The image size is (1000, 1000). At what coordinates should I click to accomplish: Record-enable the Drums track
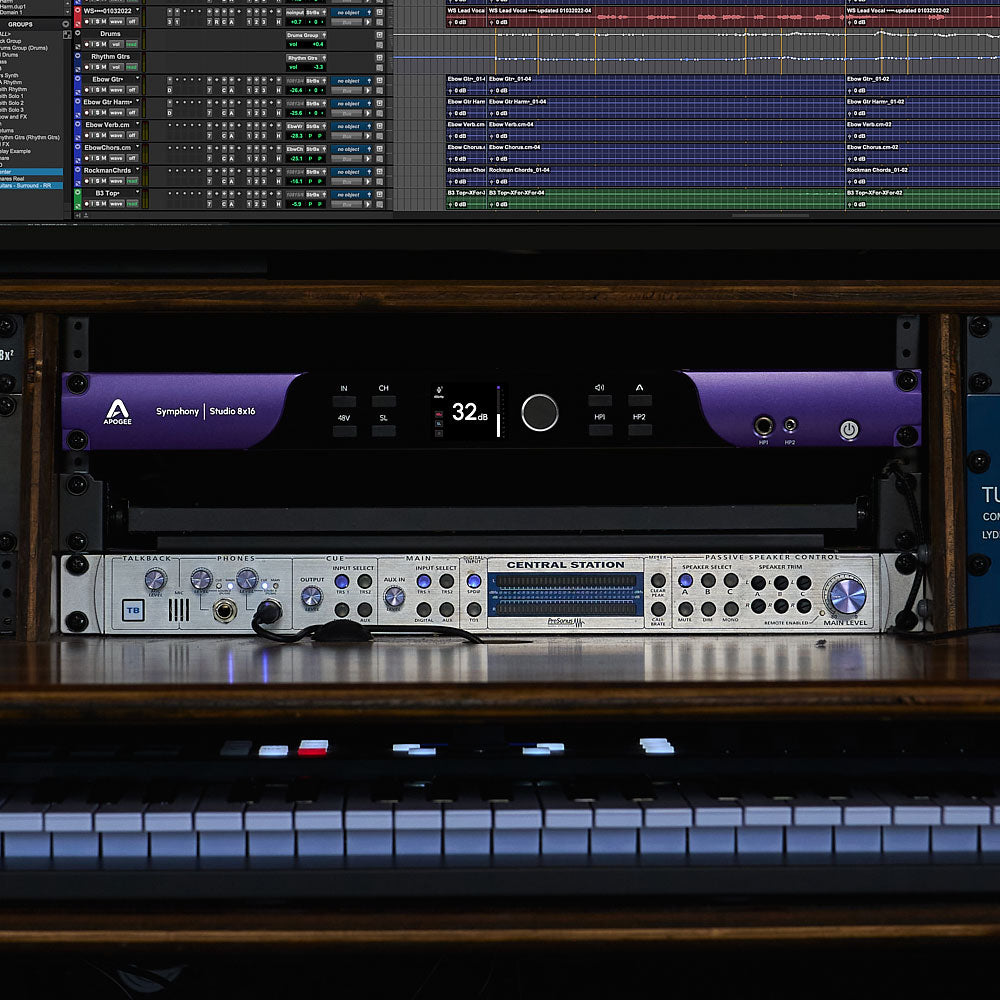point(86,44)
